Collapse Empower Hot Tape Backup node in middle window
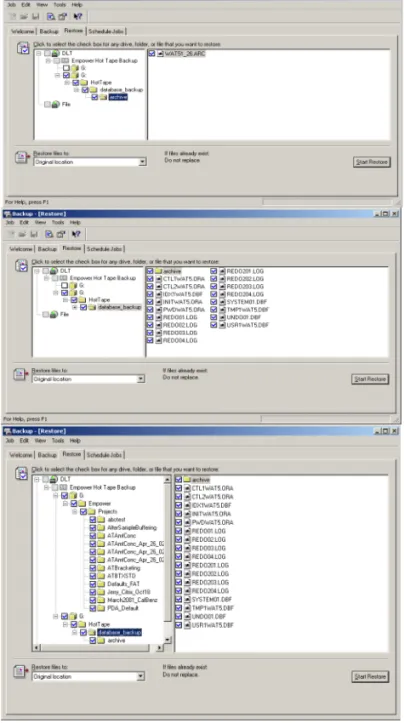Image resolution: width=404 pixels, height=723 pixels. (46, 279)
